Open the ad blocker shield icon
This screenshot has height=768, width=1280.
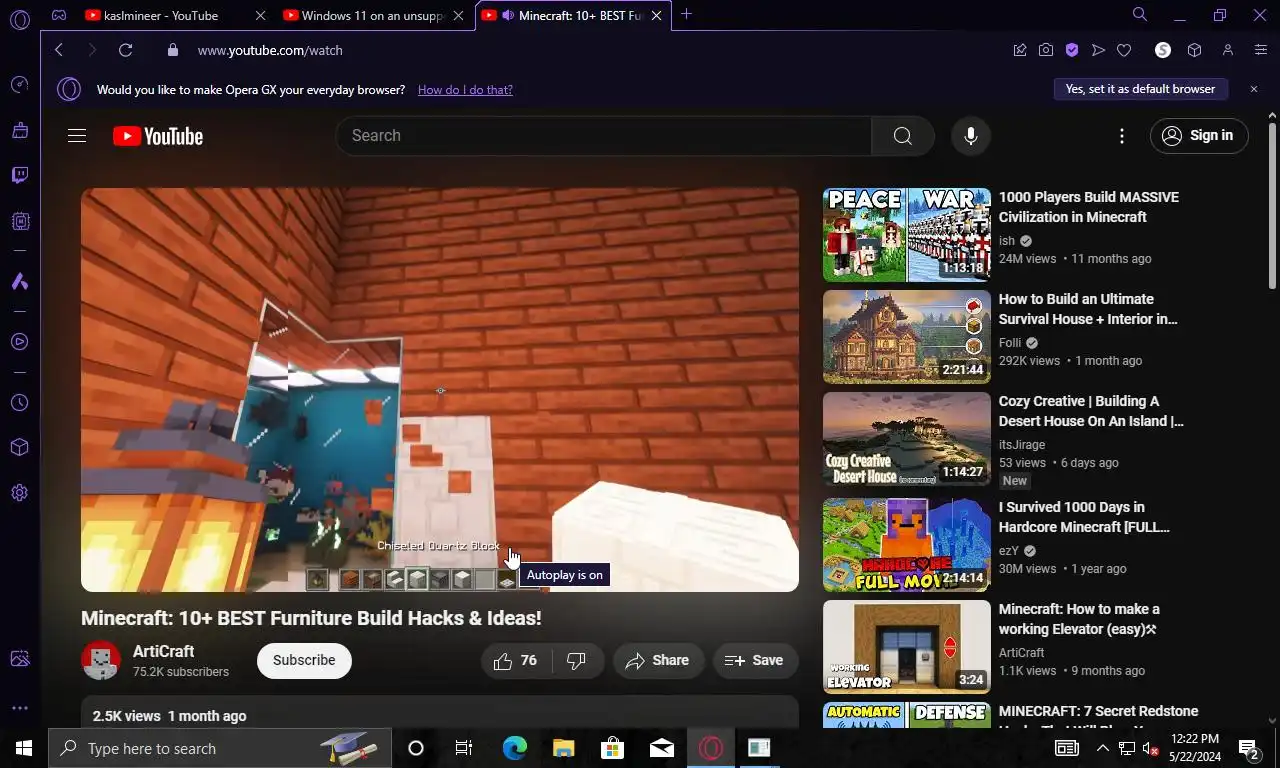1072,50
